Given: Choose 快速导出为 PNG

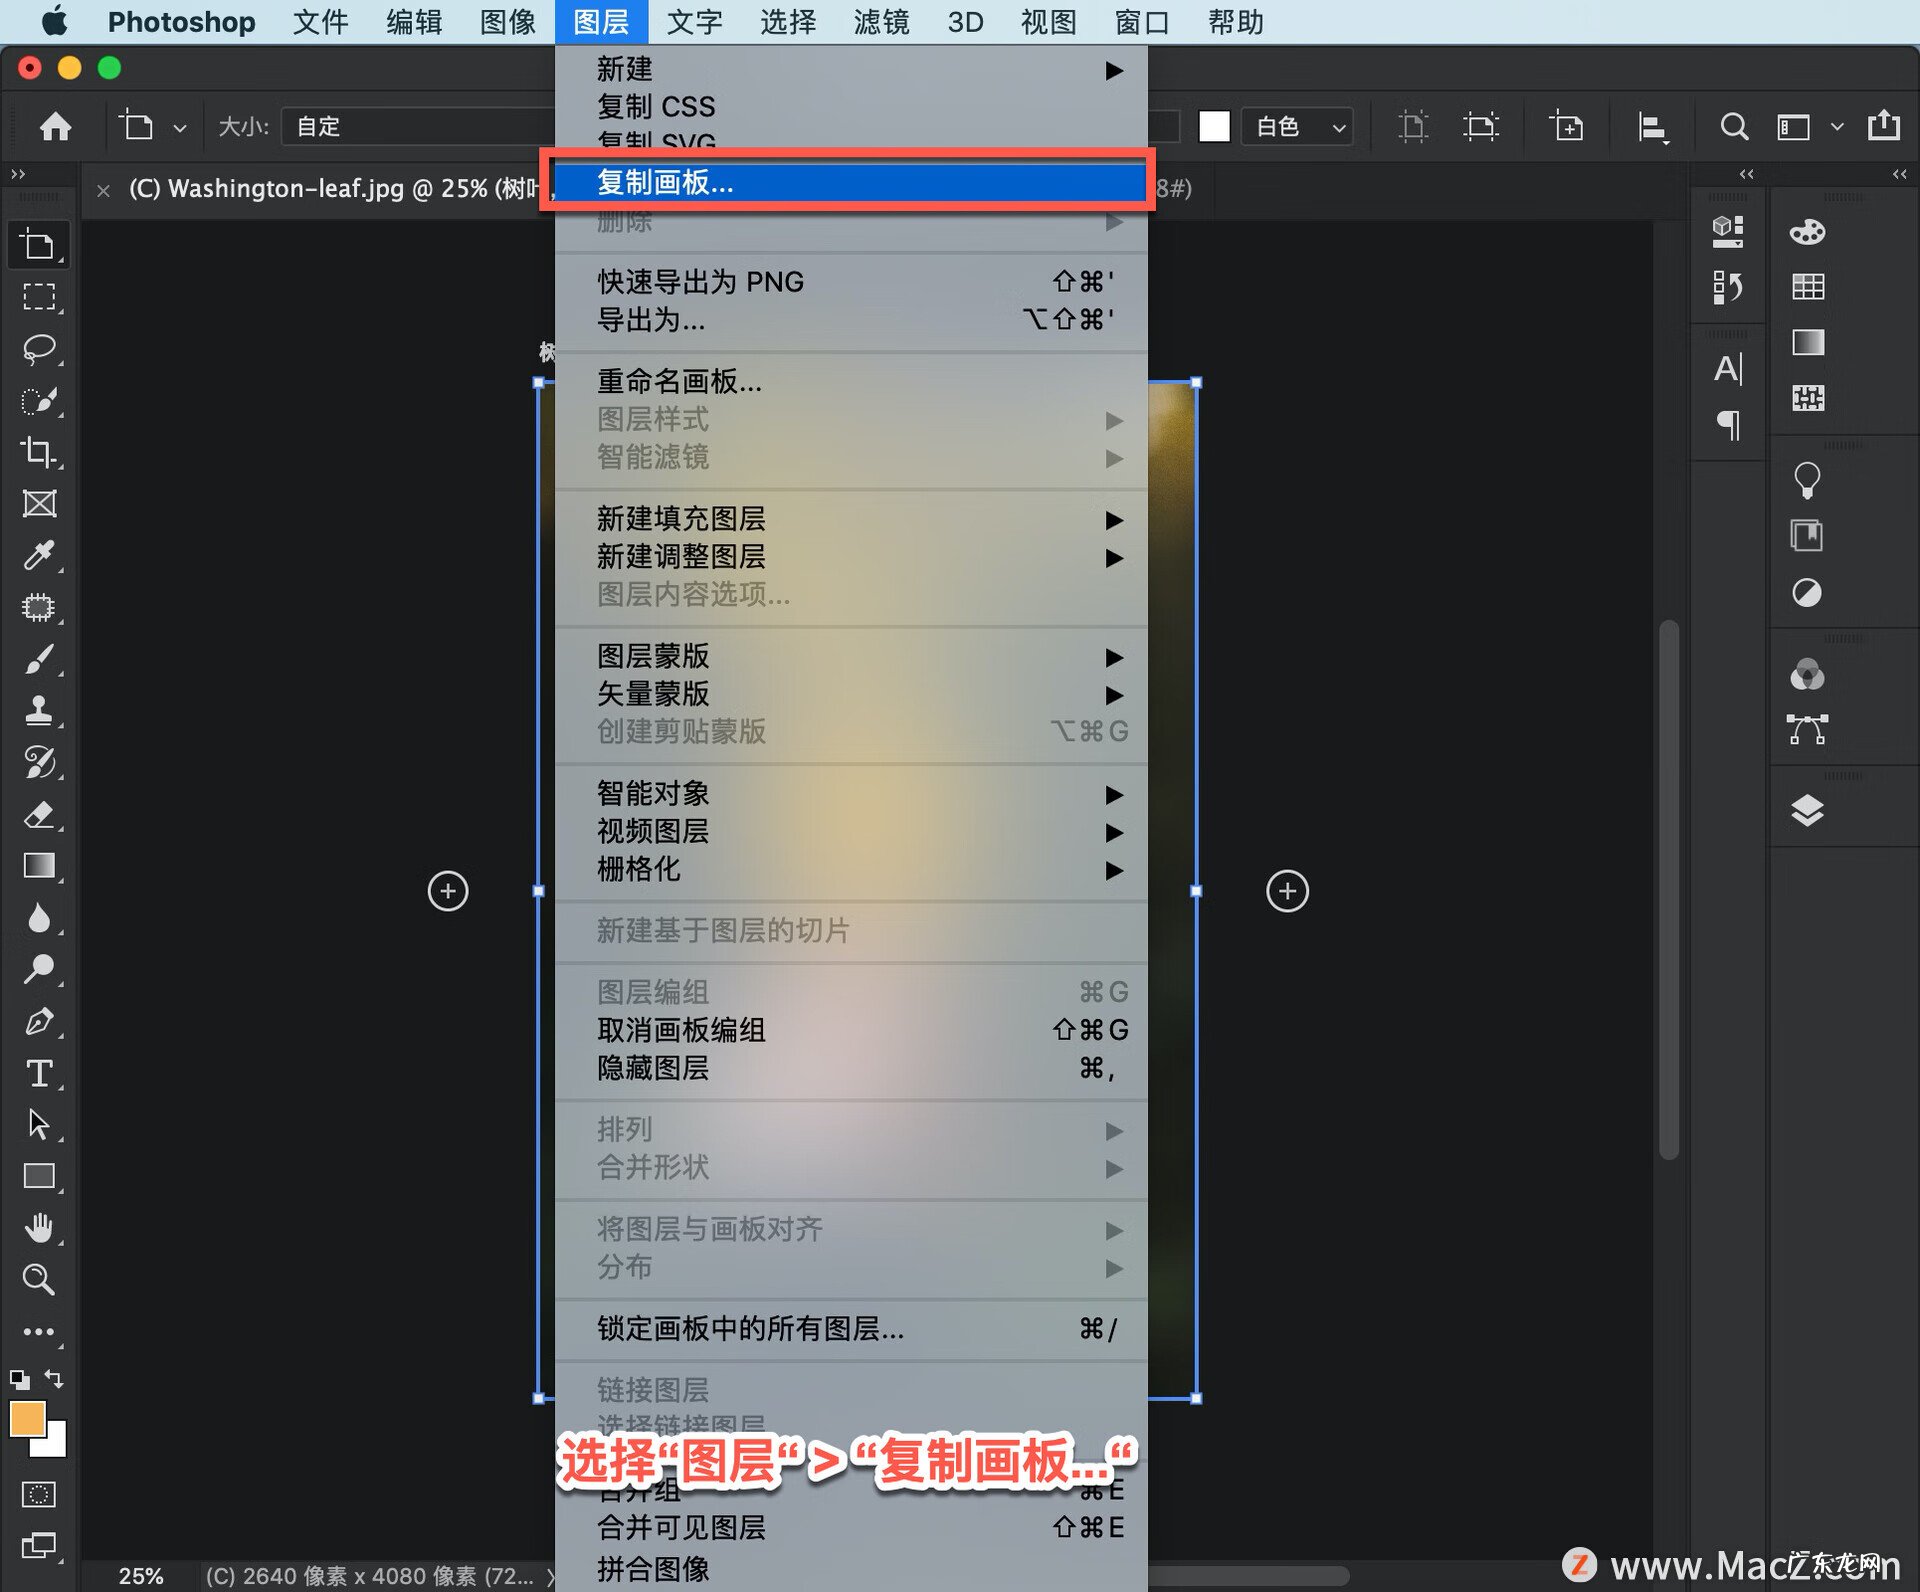Looking at the screenshot, I should tap(700, 281).
